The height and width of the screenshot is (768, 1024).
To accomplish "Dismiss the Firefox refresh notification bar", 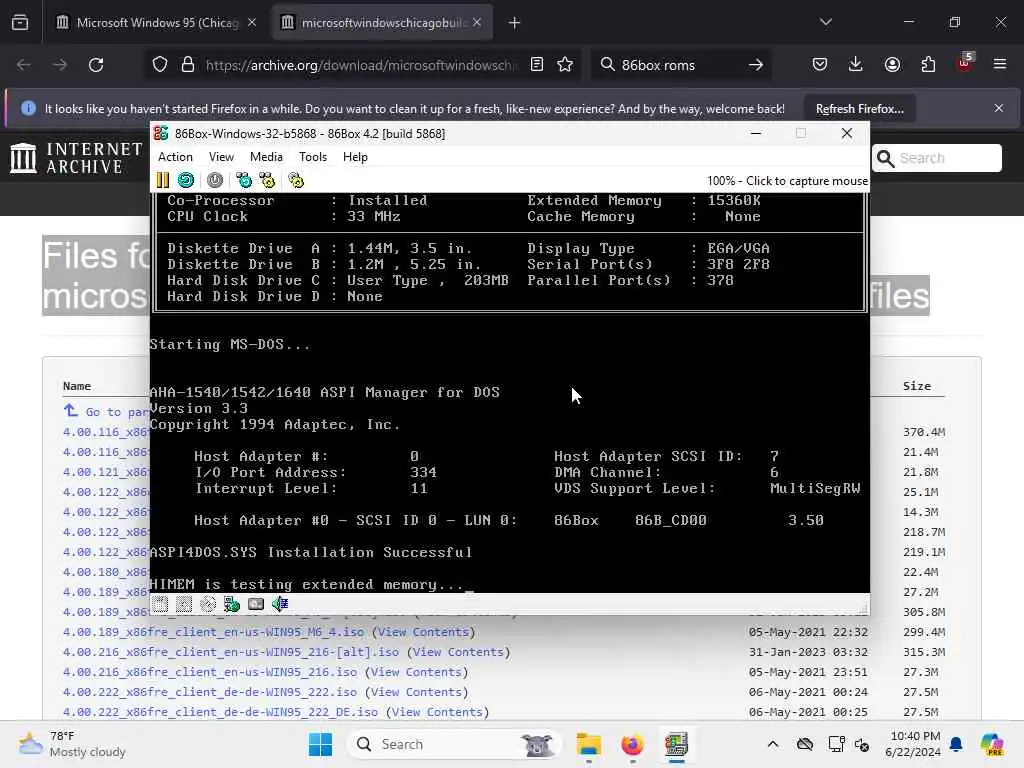I will click(x=999, y=108).
